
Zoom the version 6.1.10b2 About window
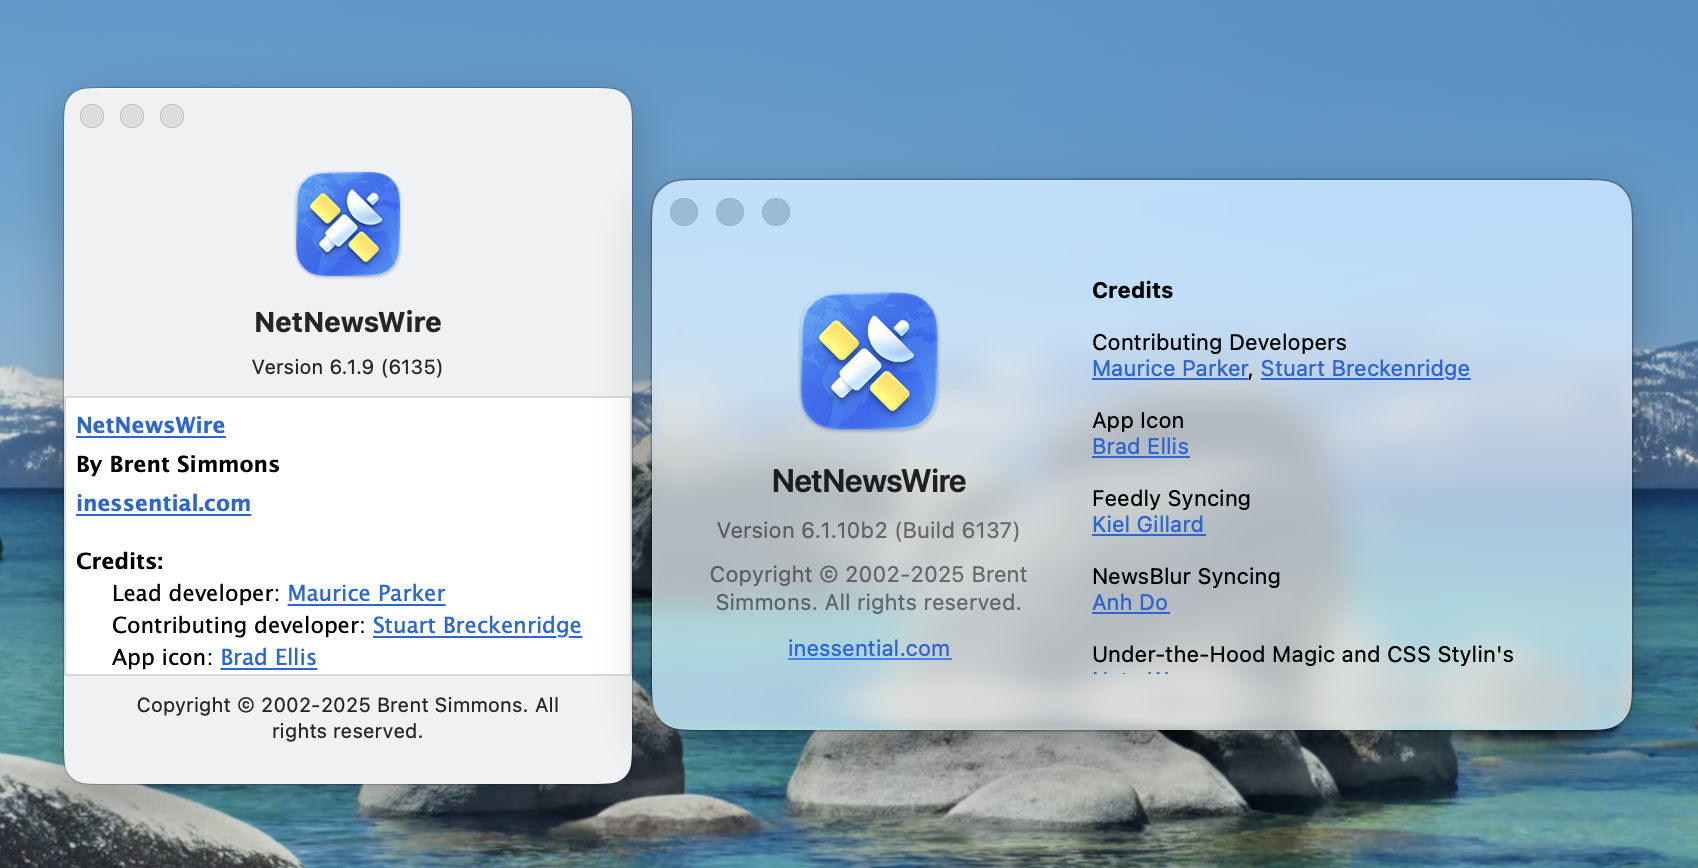point(776,212)
